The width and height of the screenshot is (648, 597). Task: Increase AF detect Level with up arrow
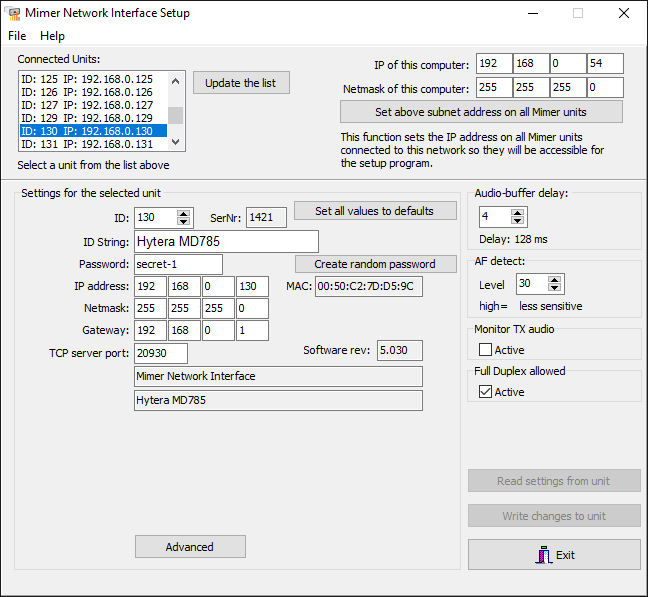click(555, 280)
